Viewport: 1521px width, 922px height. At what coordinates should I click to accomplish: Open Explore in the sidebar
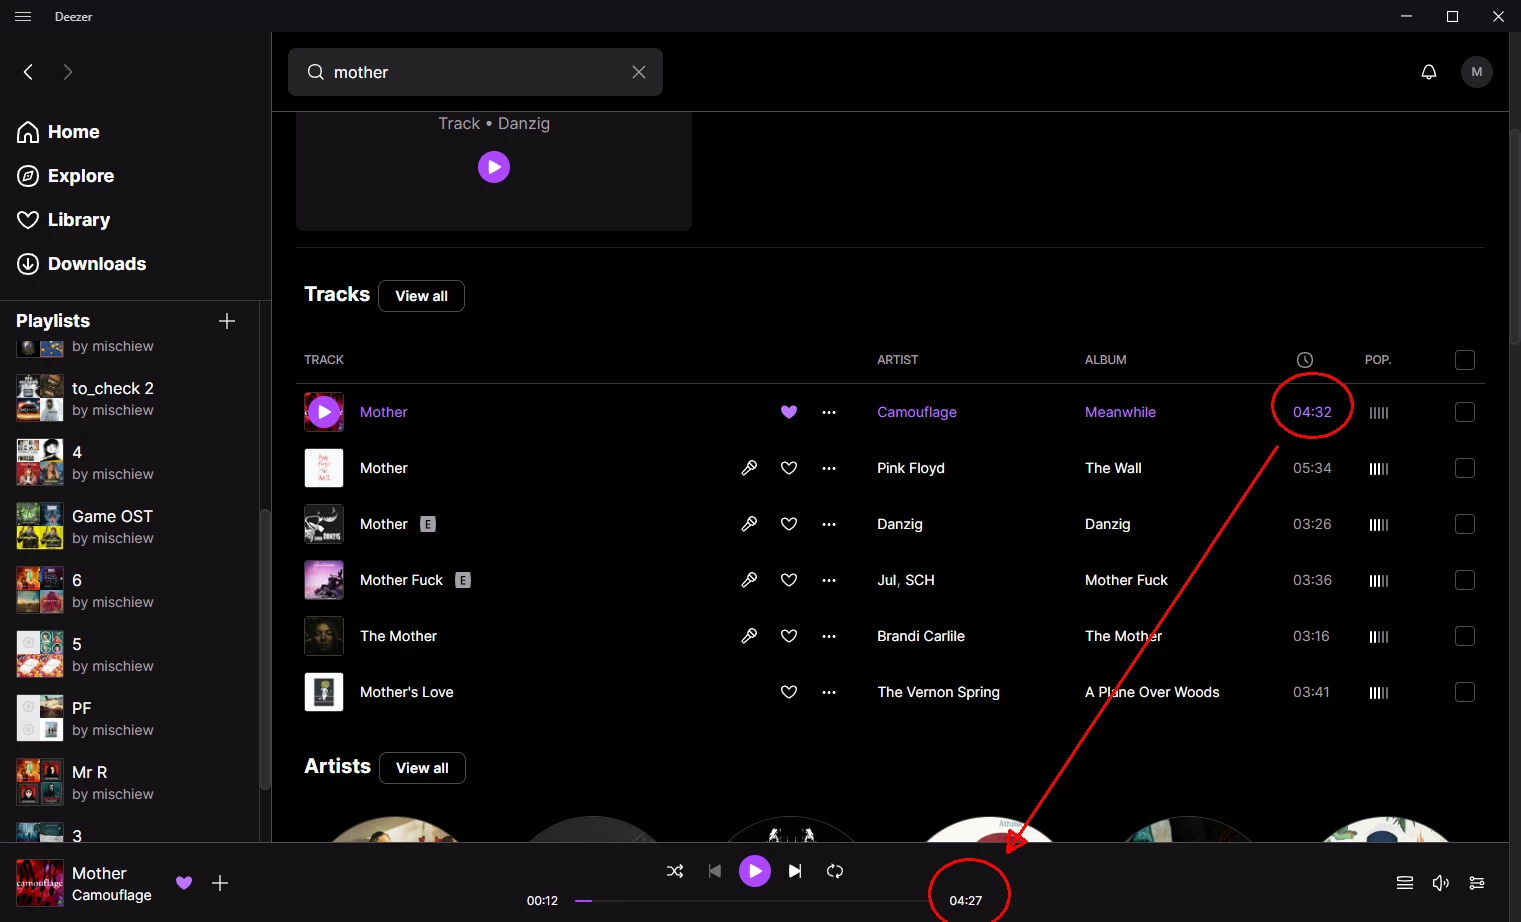coord(66,176)
